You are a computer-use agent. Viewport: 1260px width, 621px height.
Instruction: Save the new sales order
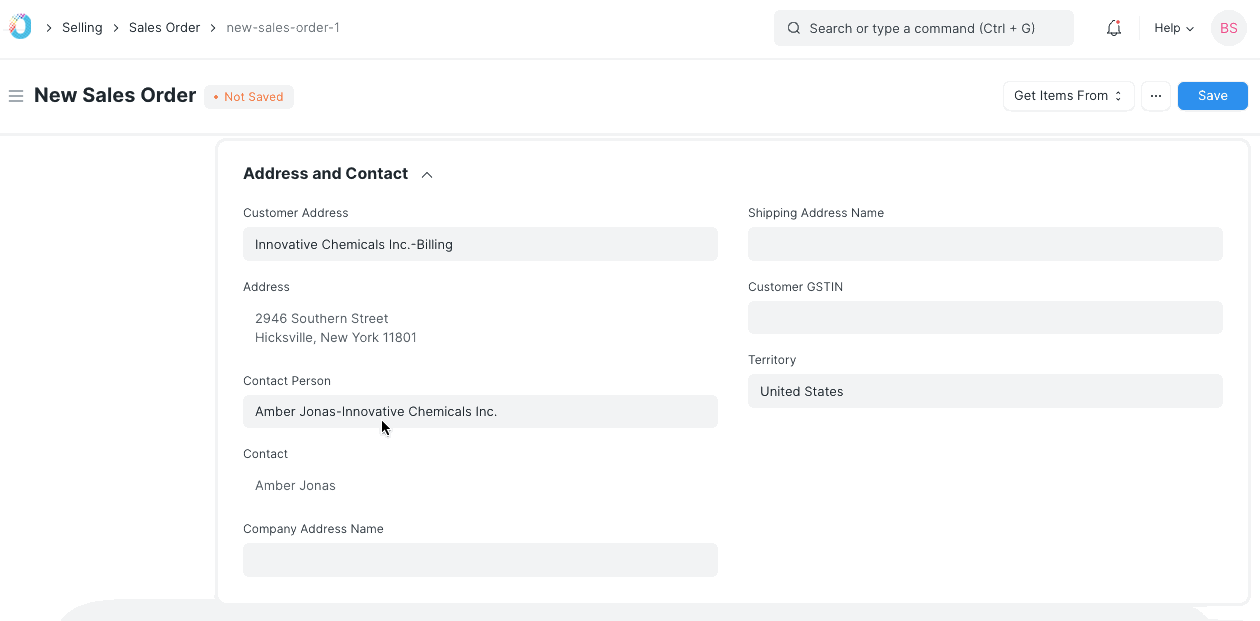point(1212,96)
